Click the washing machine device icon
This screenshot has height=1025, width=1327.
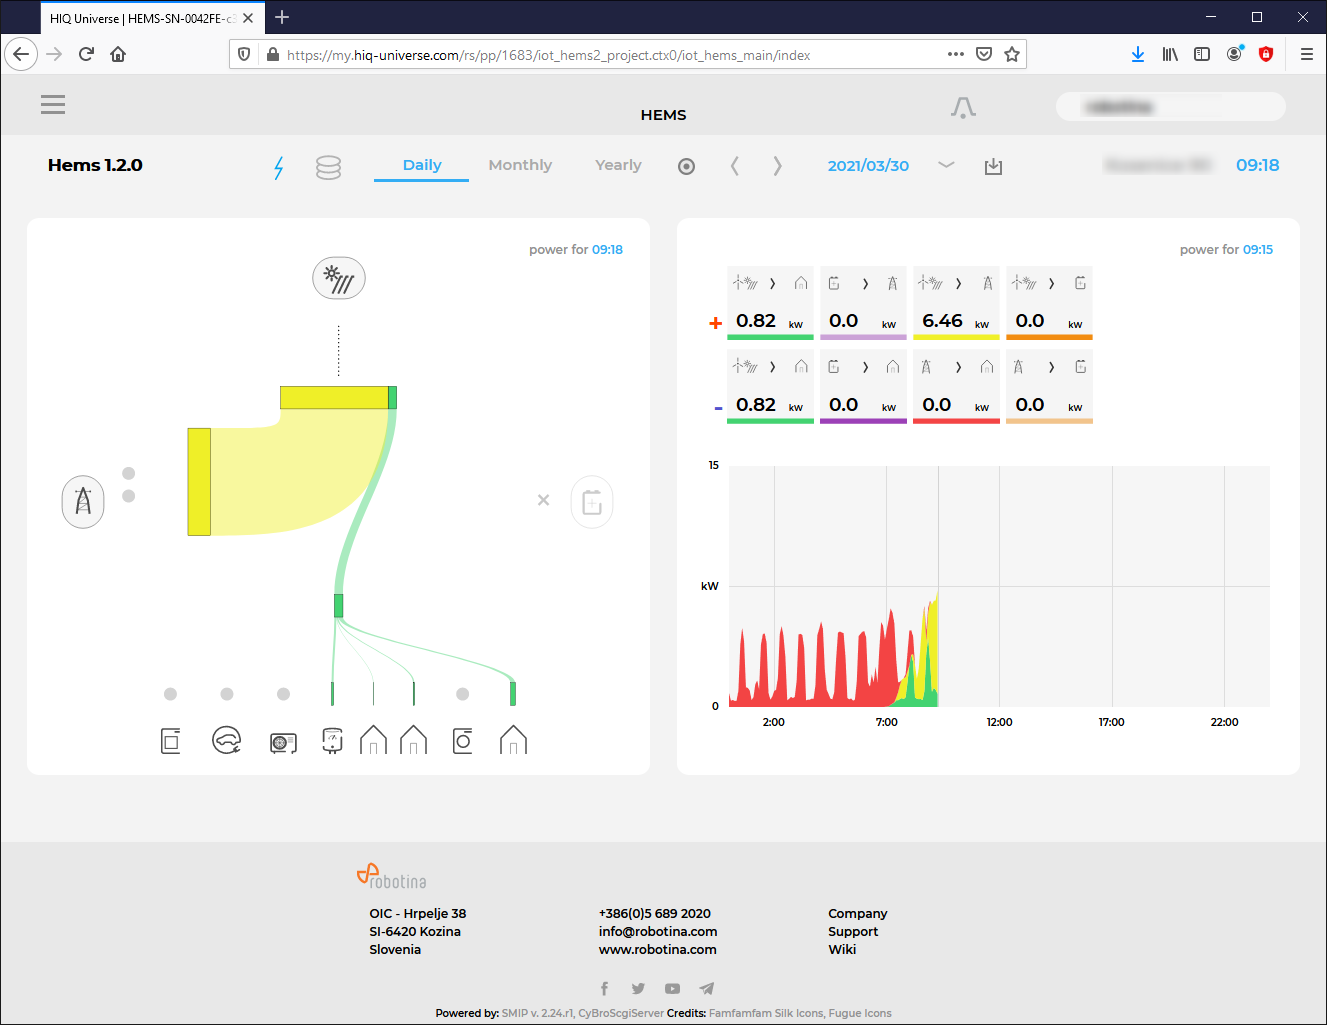click(x=462, y=740)
